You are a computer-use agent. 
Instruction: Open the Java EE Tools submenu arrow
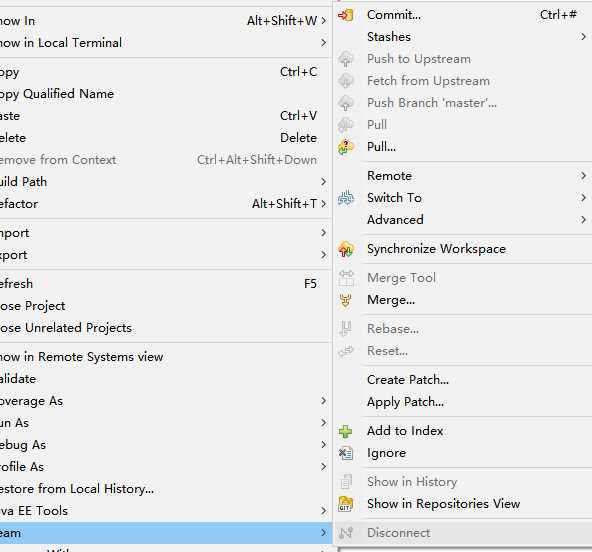click(323, 511)
